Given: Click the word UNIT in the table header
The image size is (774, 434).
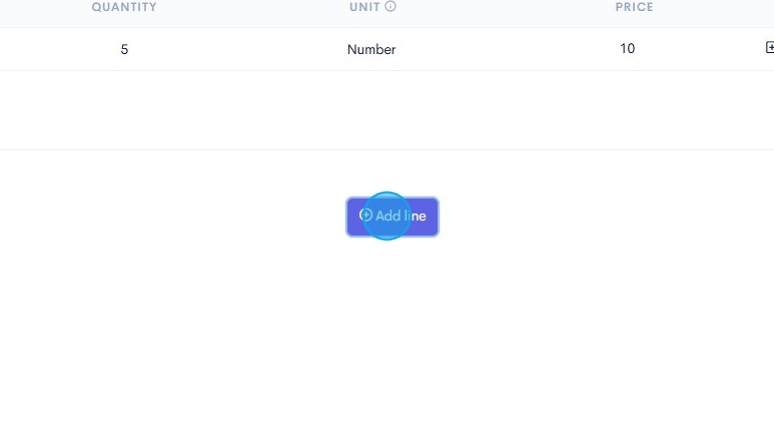Looking at the screenshot, I should click(365, 7).
